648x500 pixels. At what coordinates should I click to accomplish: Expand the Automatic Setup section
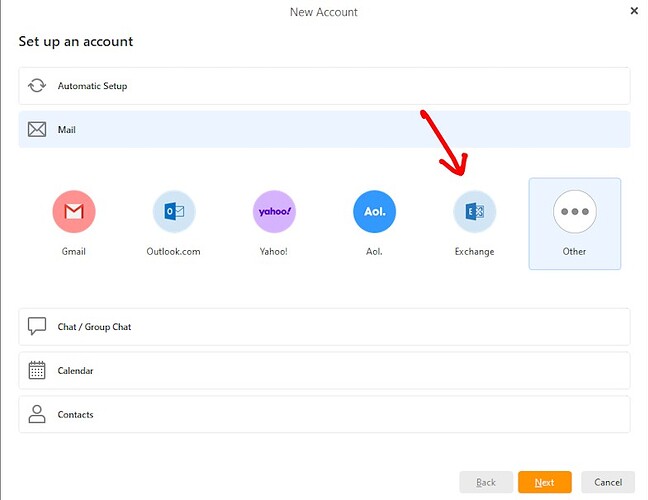tap(324, 86)
